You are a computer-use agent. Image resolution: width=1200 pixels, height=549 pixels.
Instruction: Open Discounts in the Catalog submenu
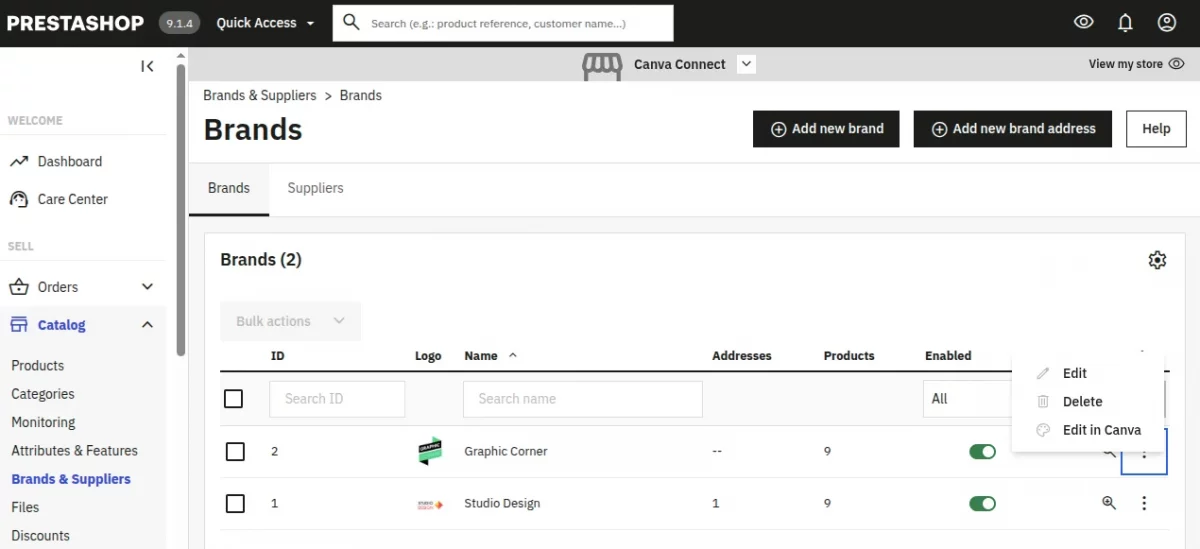tap(41, 536)
